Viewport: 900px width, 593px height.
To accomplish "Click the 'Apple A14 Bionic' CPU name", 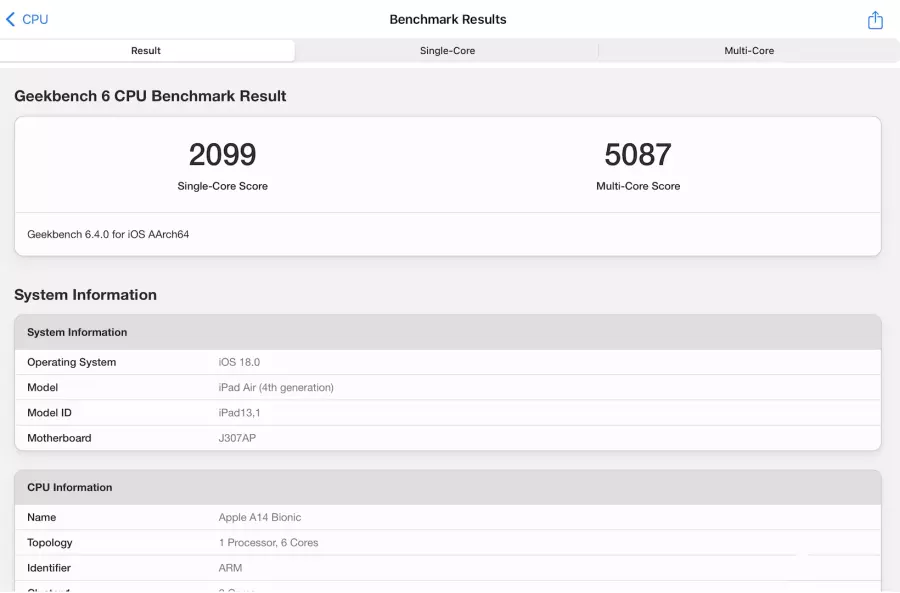I will [259, 517].
